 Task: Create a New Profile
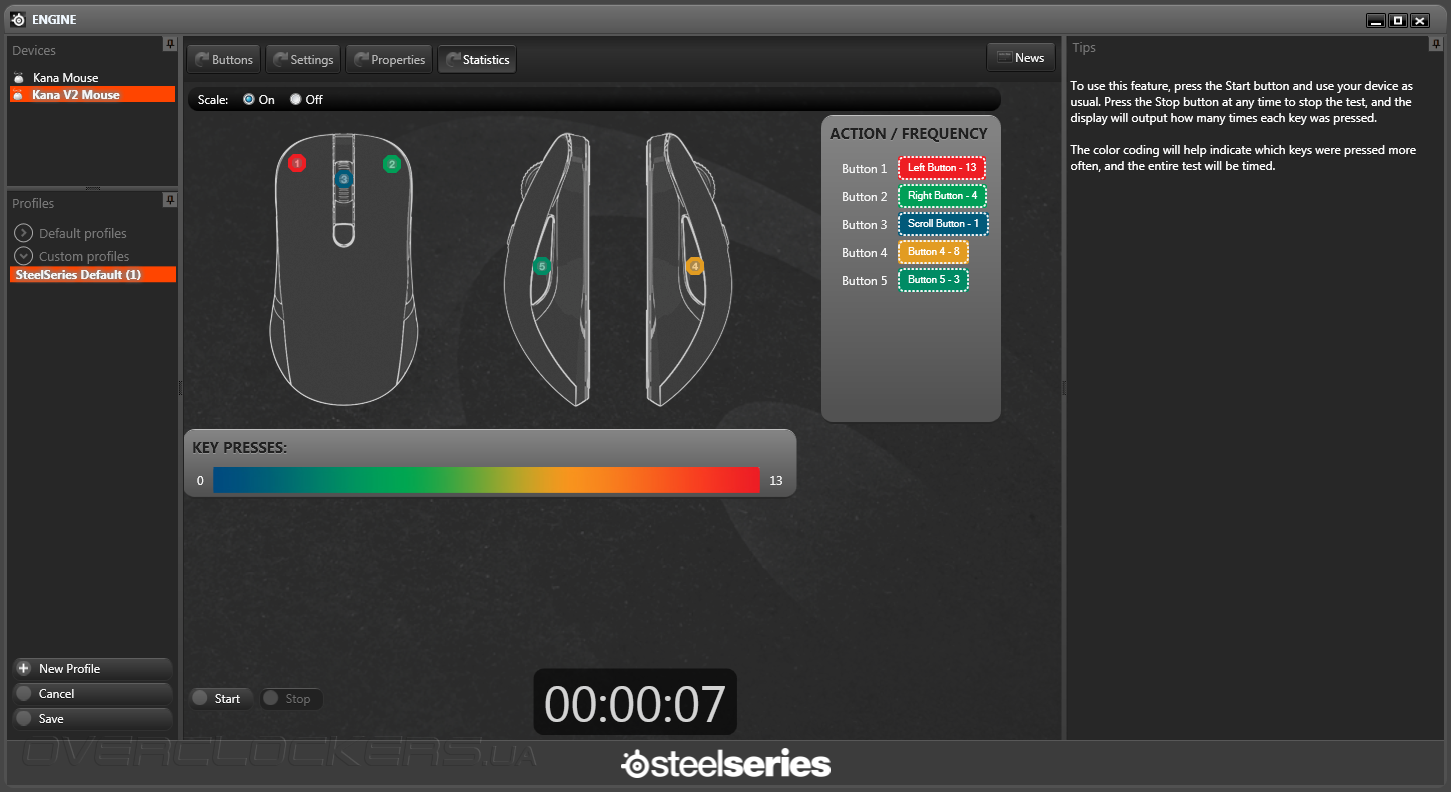92,668
